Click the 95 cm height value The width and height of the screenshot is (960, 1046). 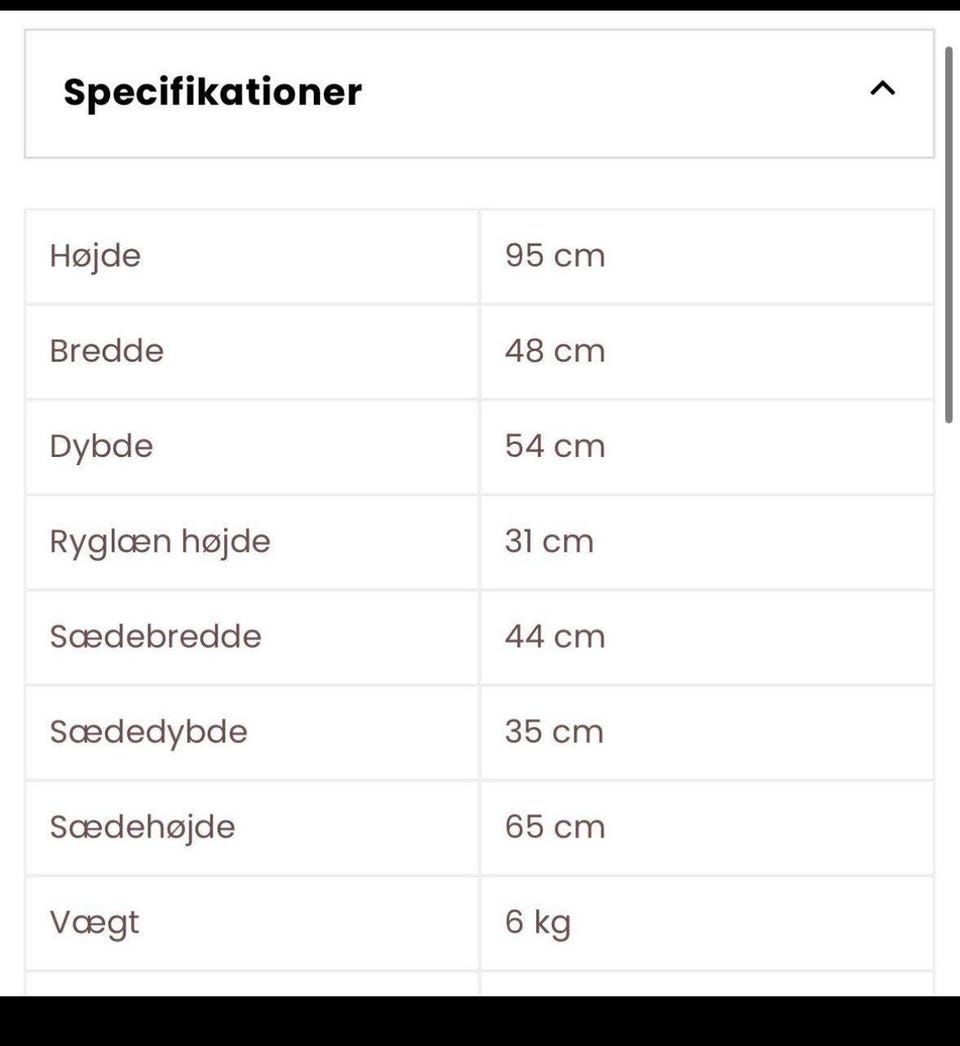555,256
